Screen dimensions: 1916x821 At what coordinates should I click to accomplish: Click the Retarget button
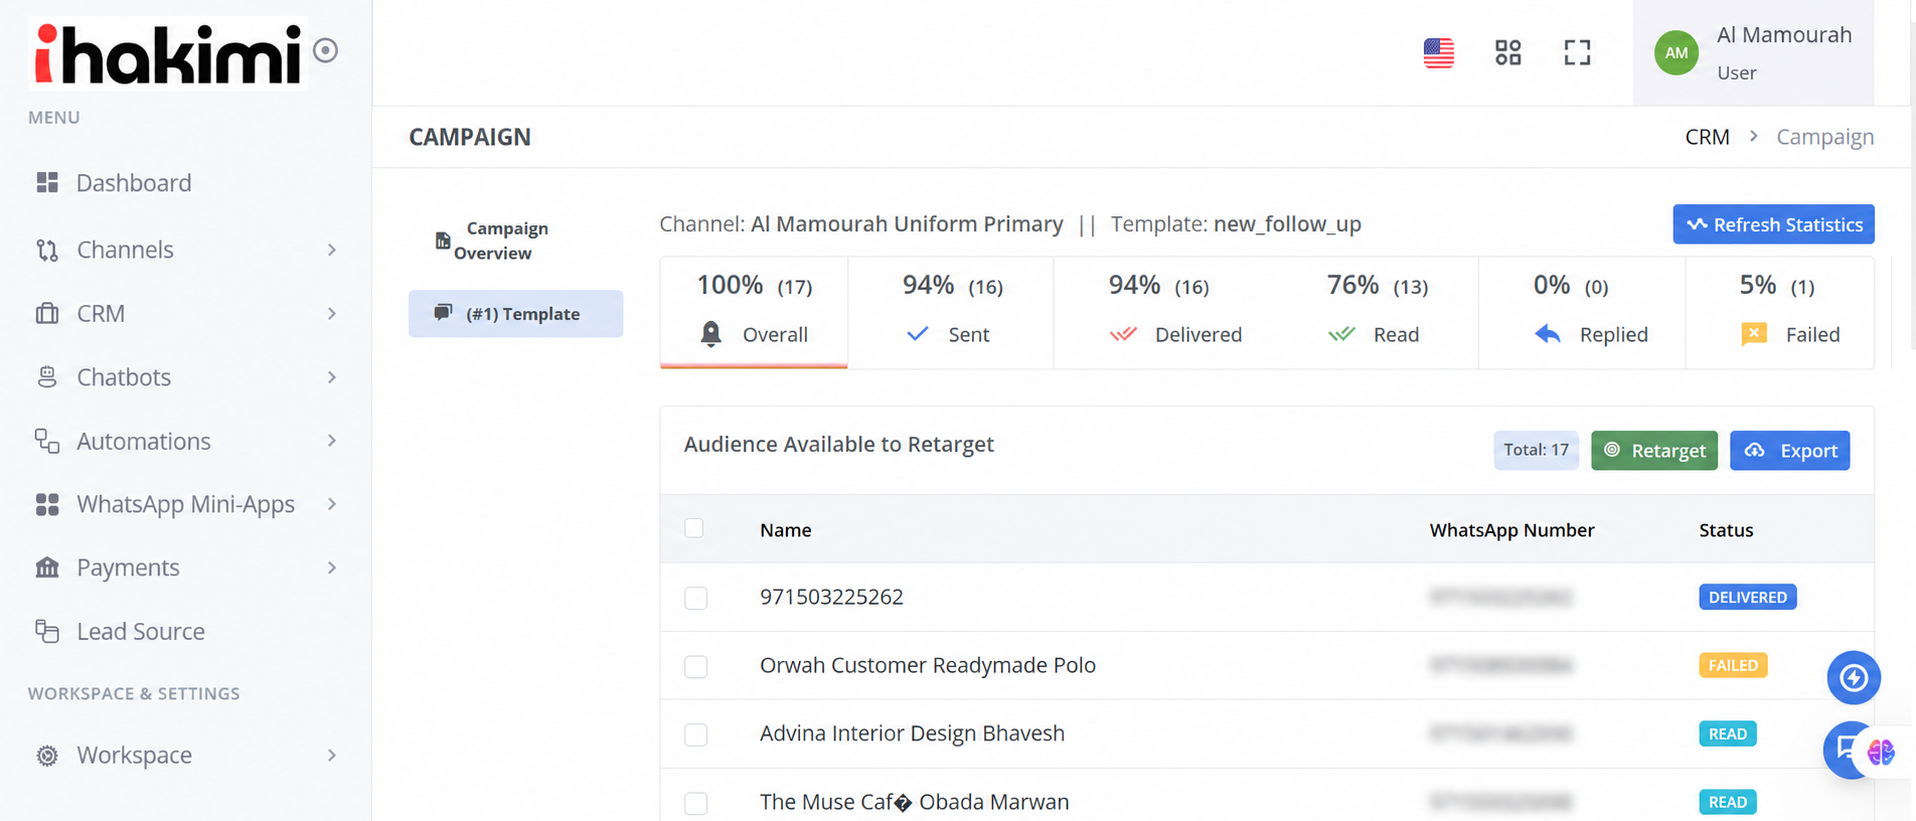coord(1654,450)
